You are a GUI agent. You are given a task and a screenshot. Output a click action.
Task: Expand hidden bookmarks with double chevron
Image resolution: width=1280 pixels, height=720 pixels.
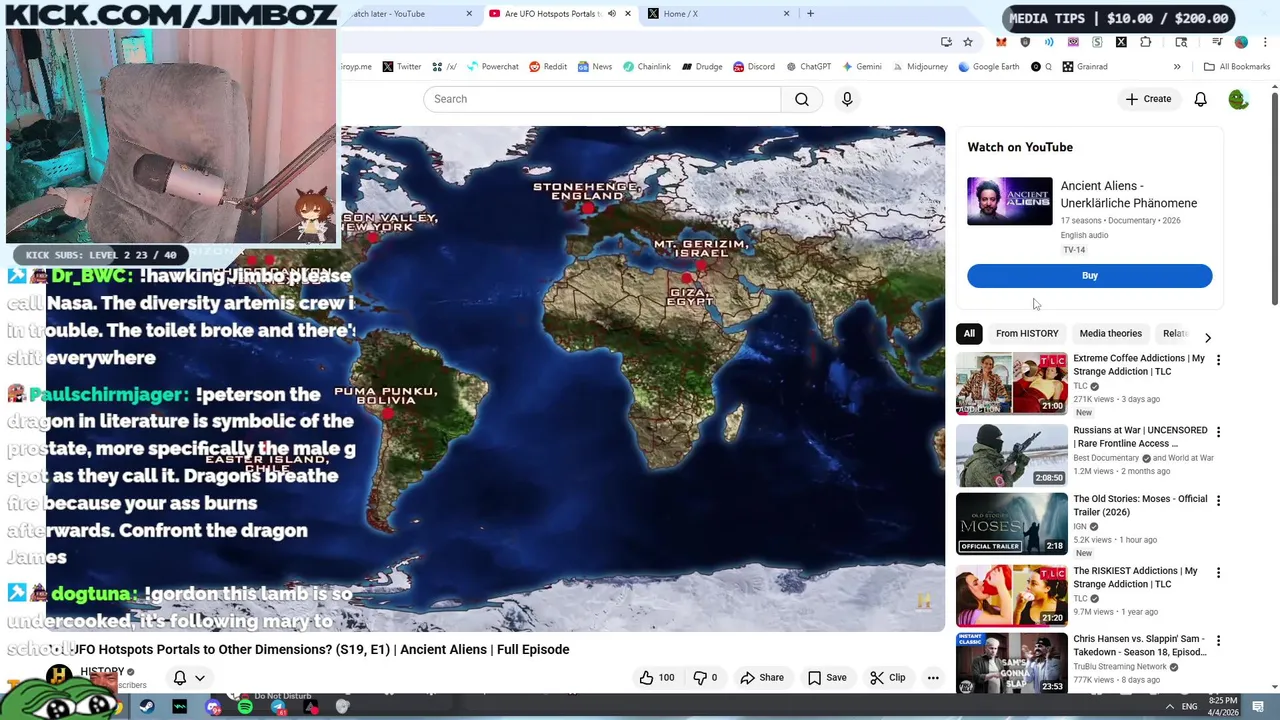[x=1177, y=67]
